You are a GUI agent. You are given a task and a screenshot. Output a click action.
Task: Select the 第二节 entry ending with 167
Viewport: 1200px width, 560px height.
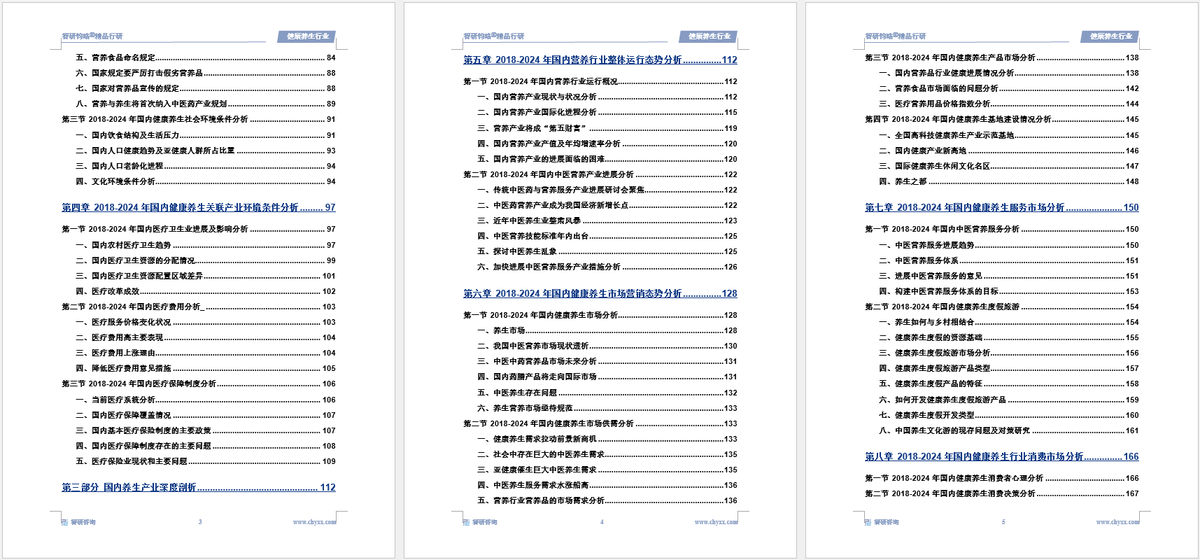(x=1001, y=493)
